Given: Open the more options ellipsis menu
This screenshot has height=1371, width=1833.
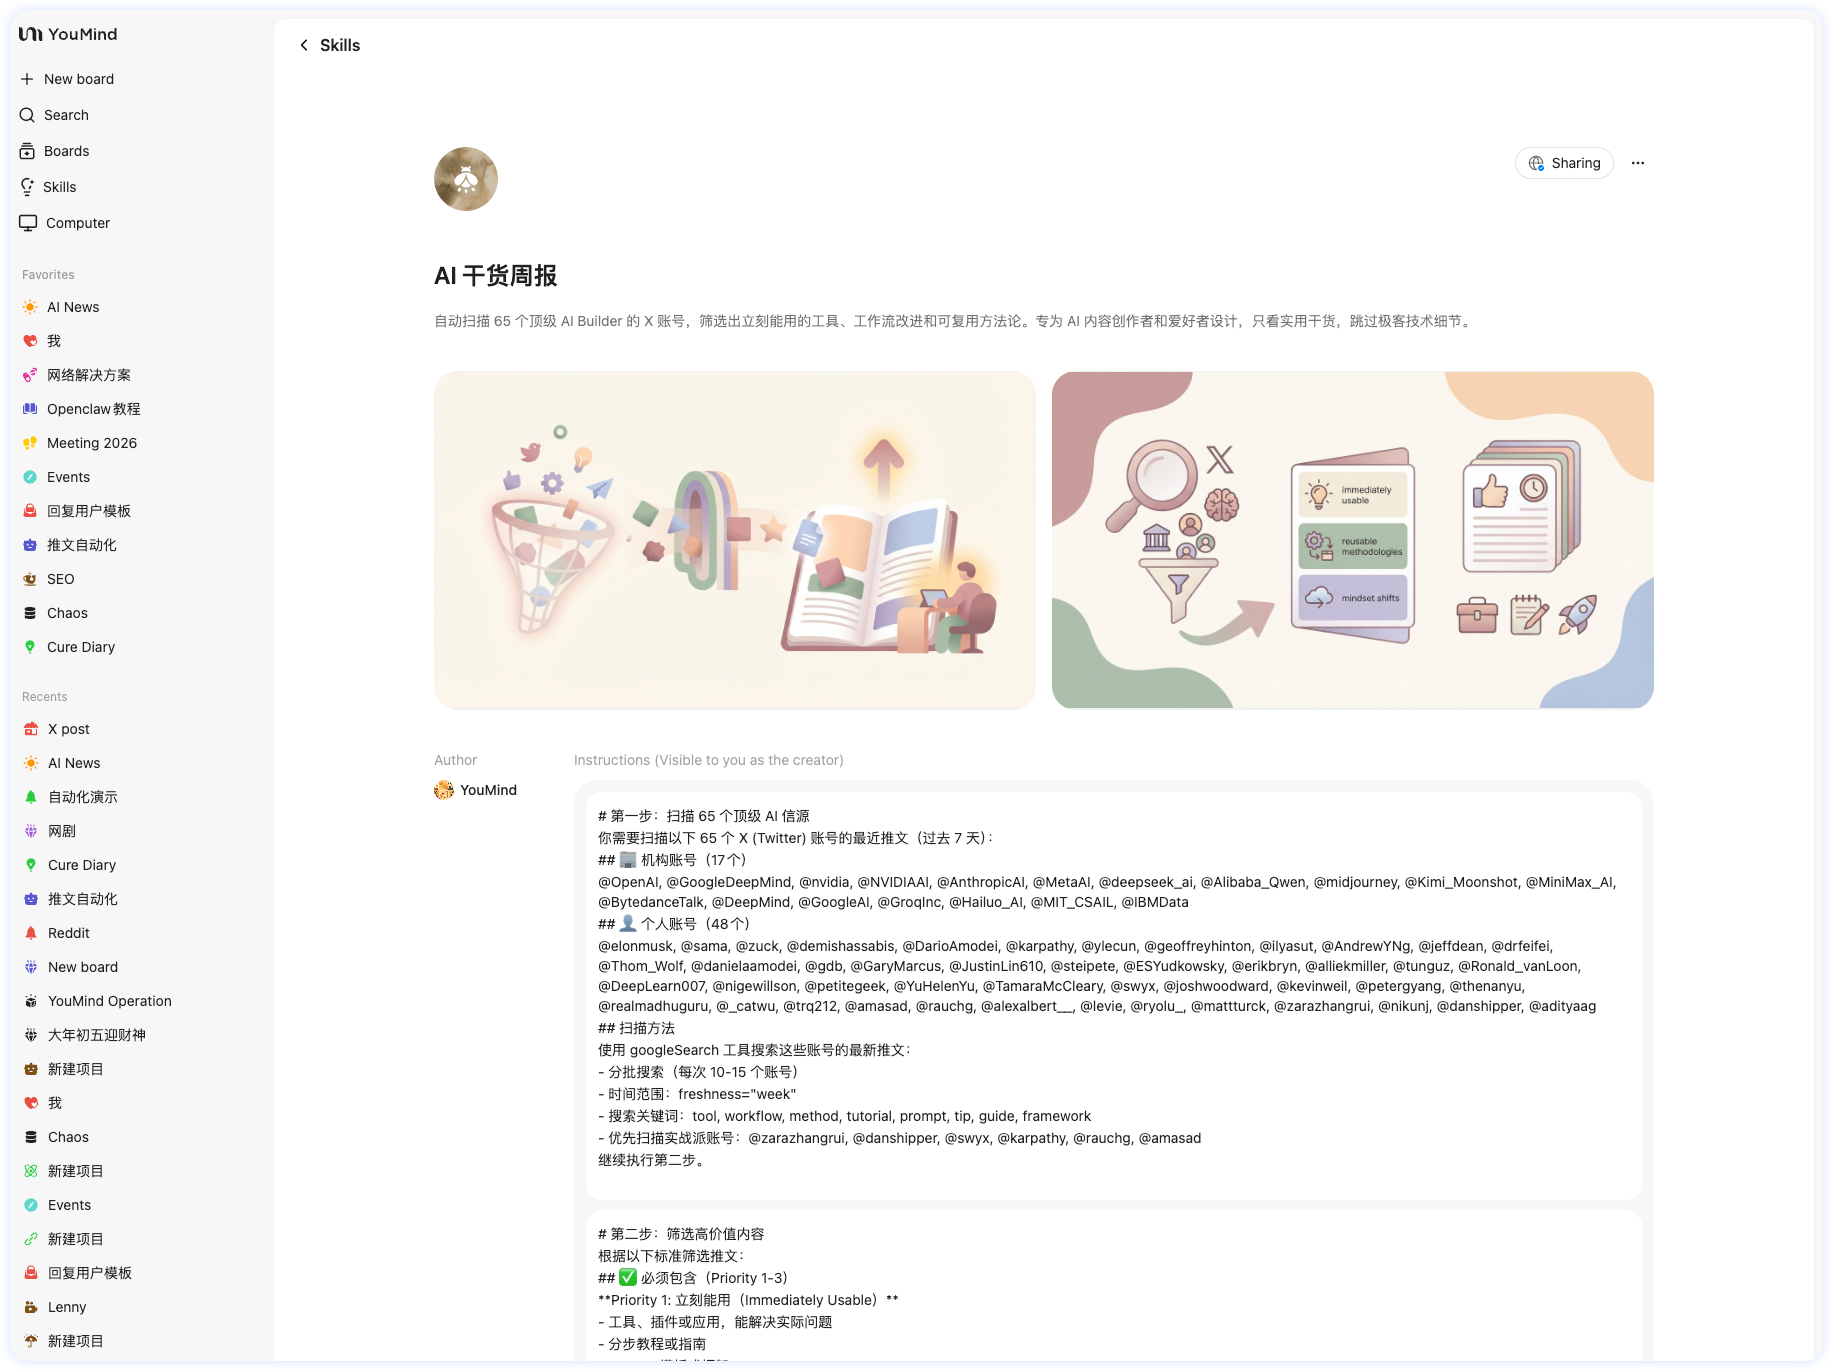Looking at the screenshot, I should tap(1638, 163).
